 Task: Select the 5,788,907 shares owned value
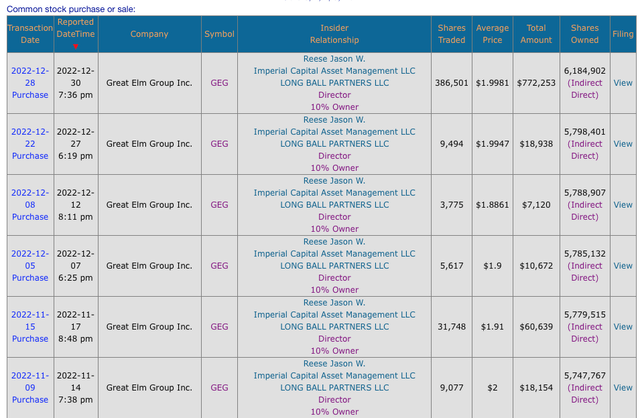[x=584, y=193]
